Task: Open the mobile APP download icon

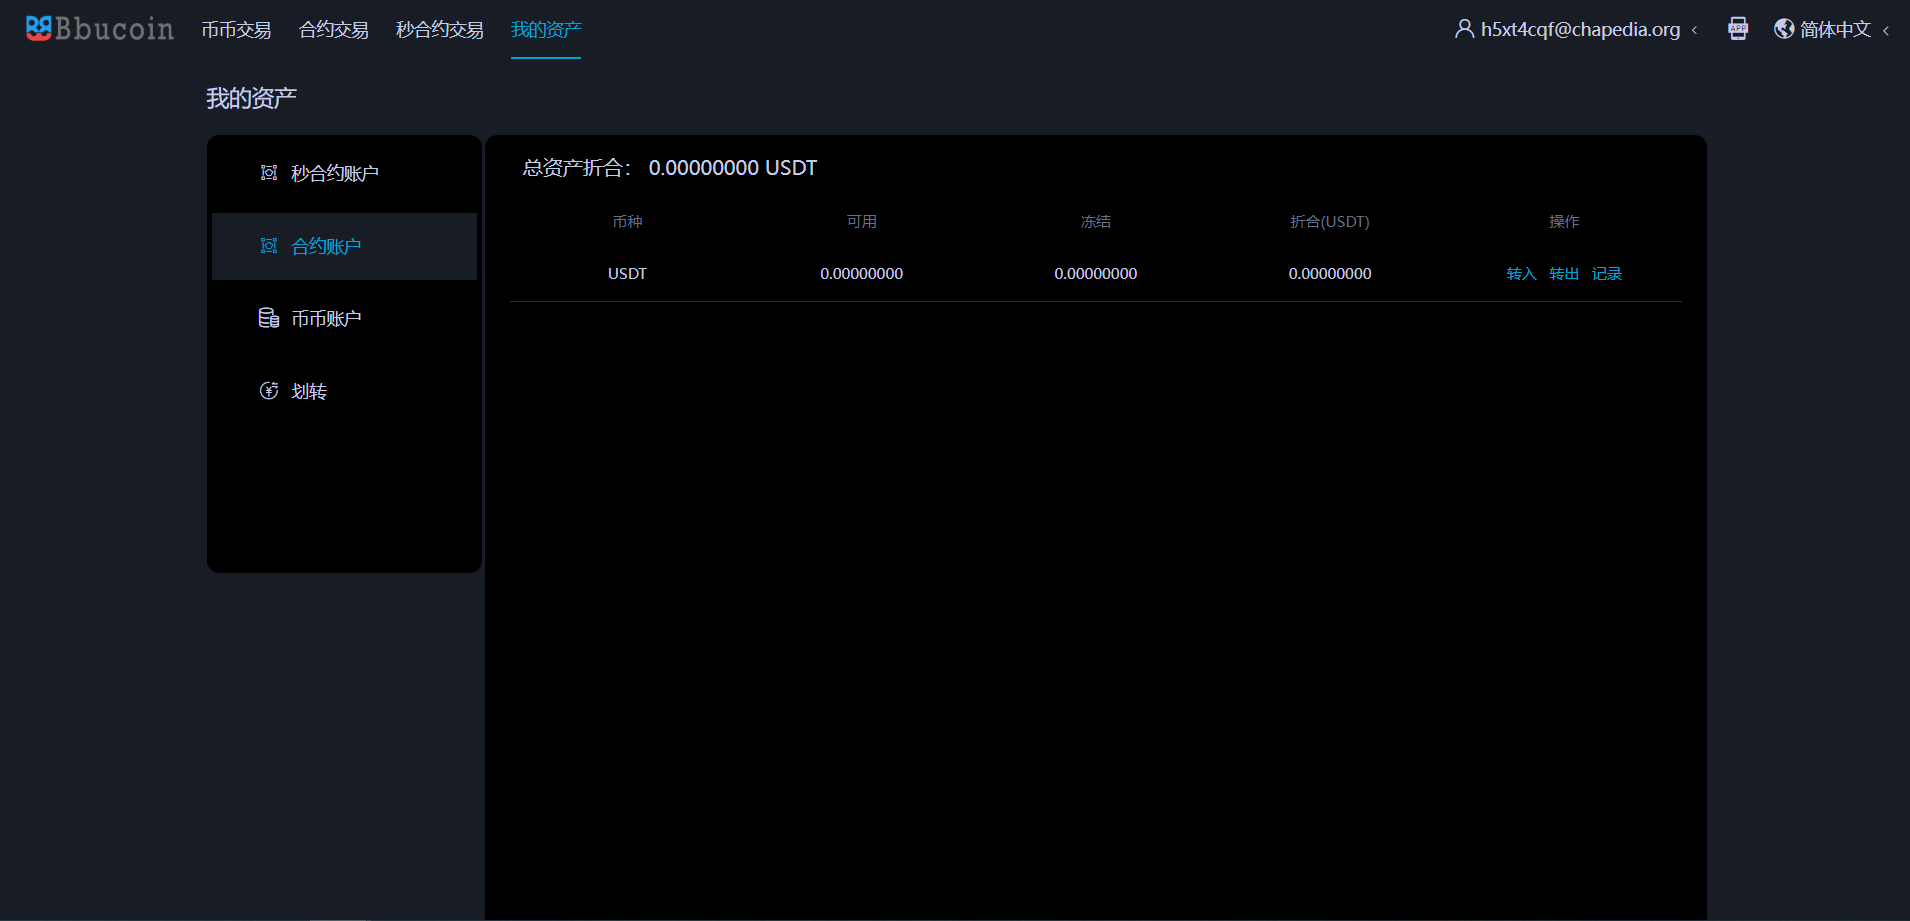Action: [1738, 29]
